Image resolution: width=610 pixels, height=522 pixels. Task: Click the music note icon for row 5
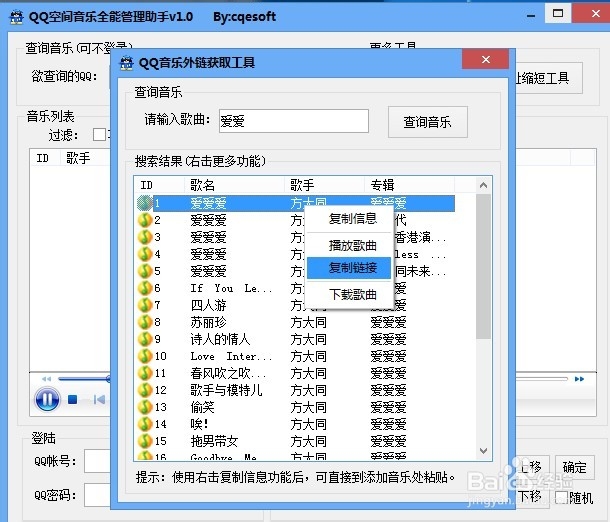(x=145, y=271)
